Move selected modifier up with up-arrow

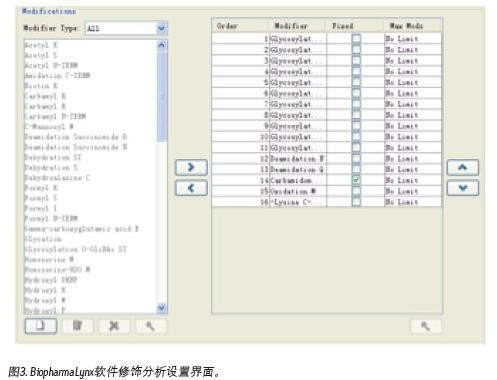point(463,167)
